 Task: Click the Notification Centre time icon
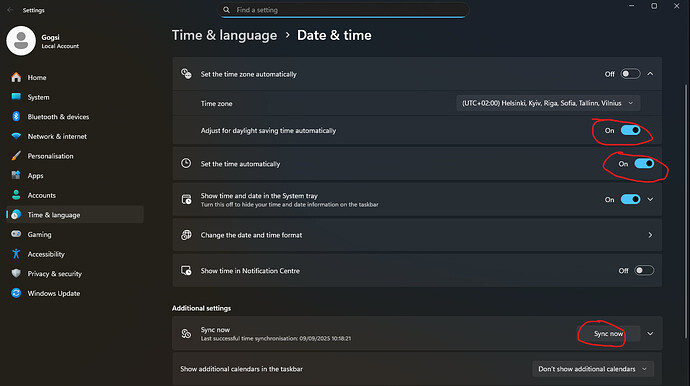[186, 271]
